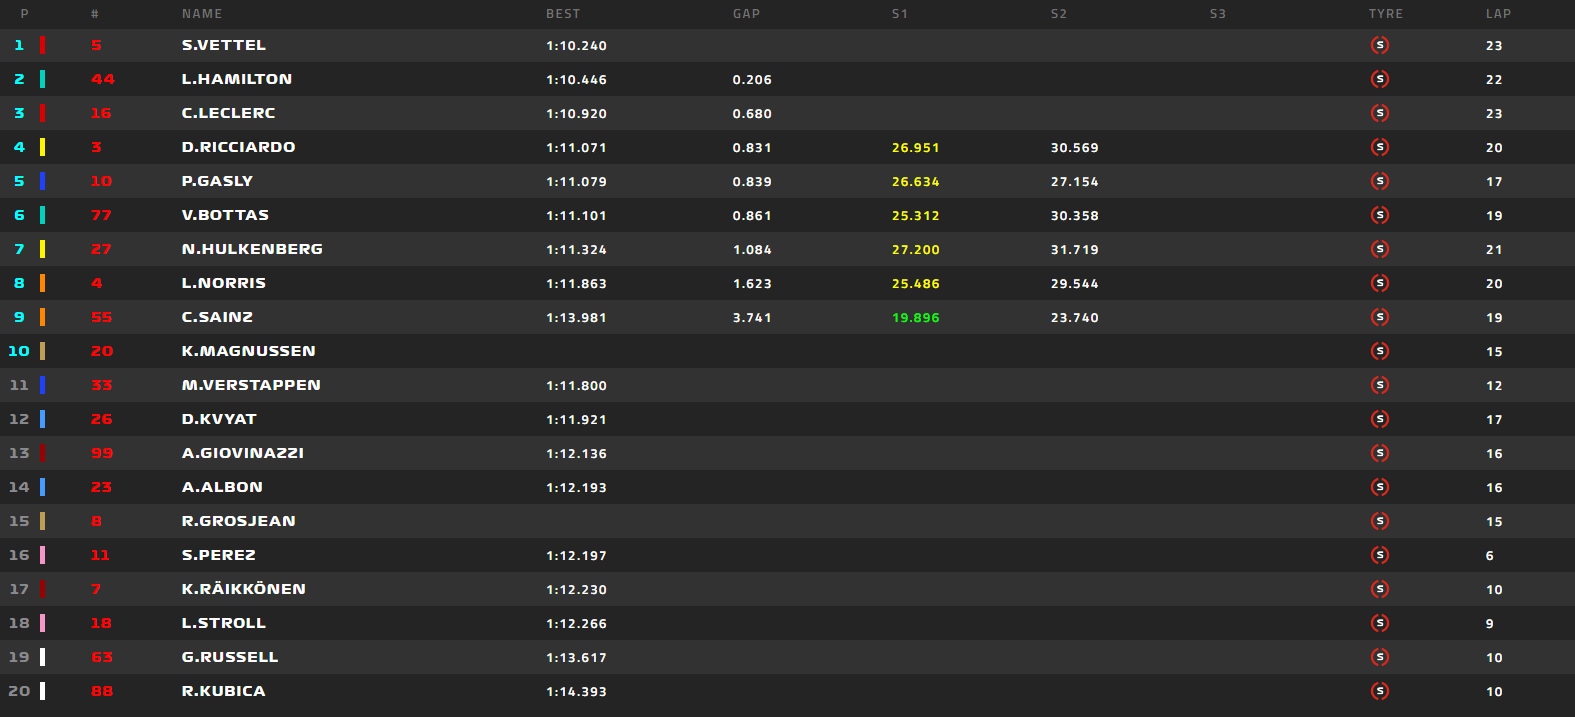Screen dimensions: 1575x717
Task: Click tyre icon in R.Kubica row
Action: click(x=1380, y=691)
